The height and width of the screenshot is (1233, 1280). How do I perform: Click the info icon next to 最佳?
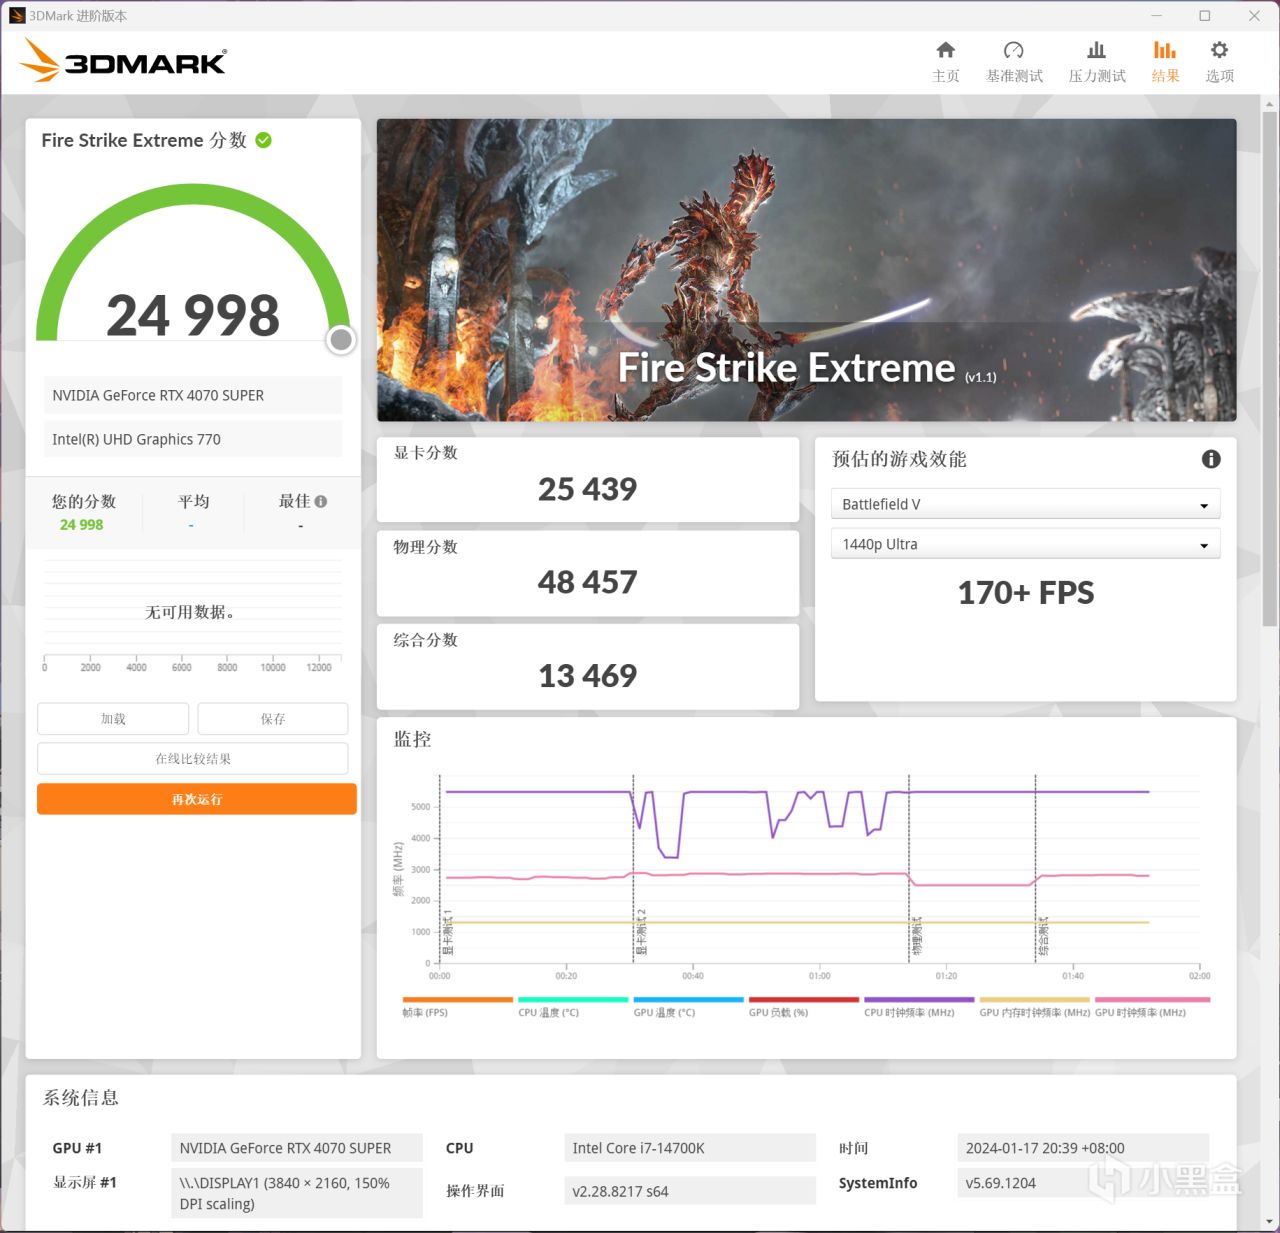click(319, 500)
